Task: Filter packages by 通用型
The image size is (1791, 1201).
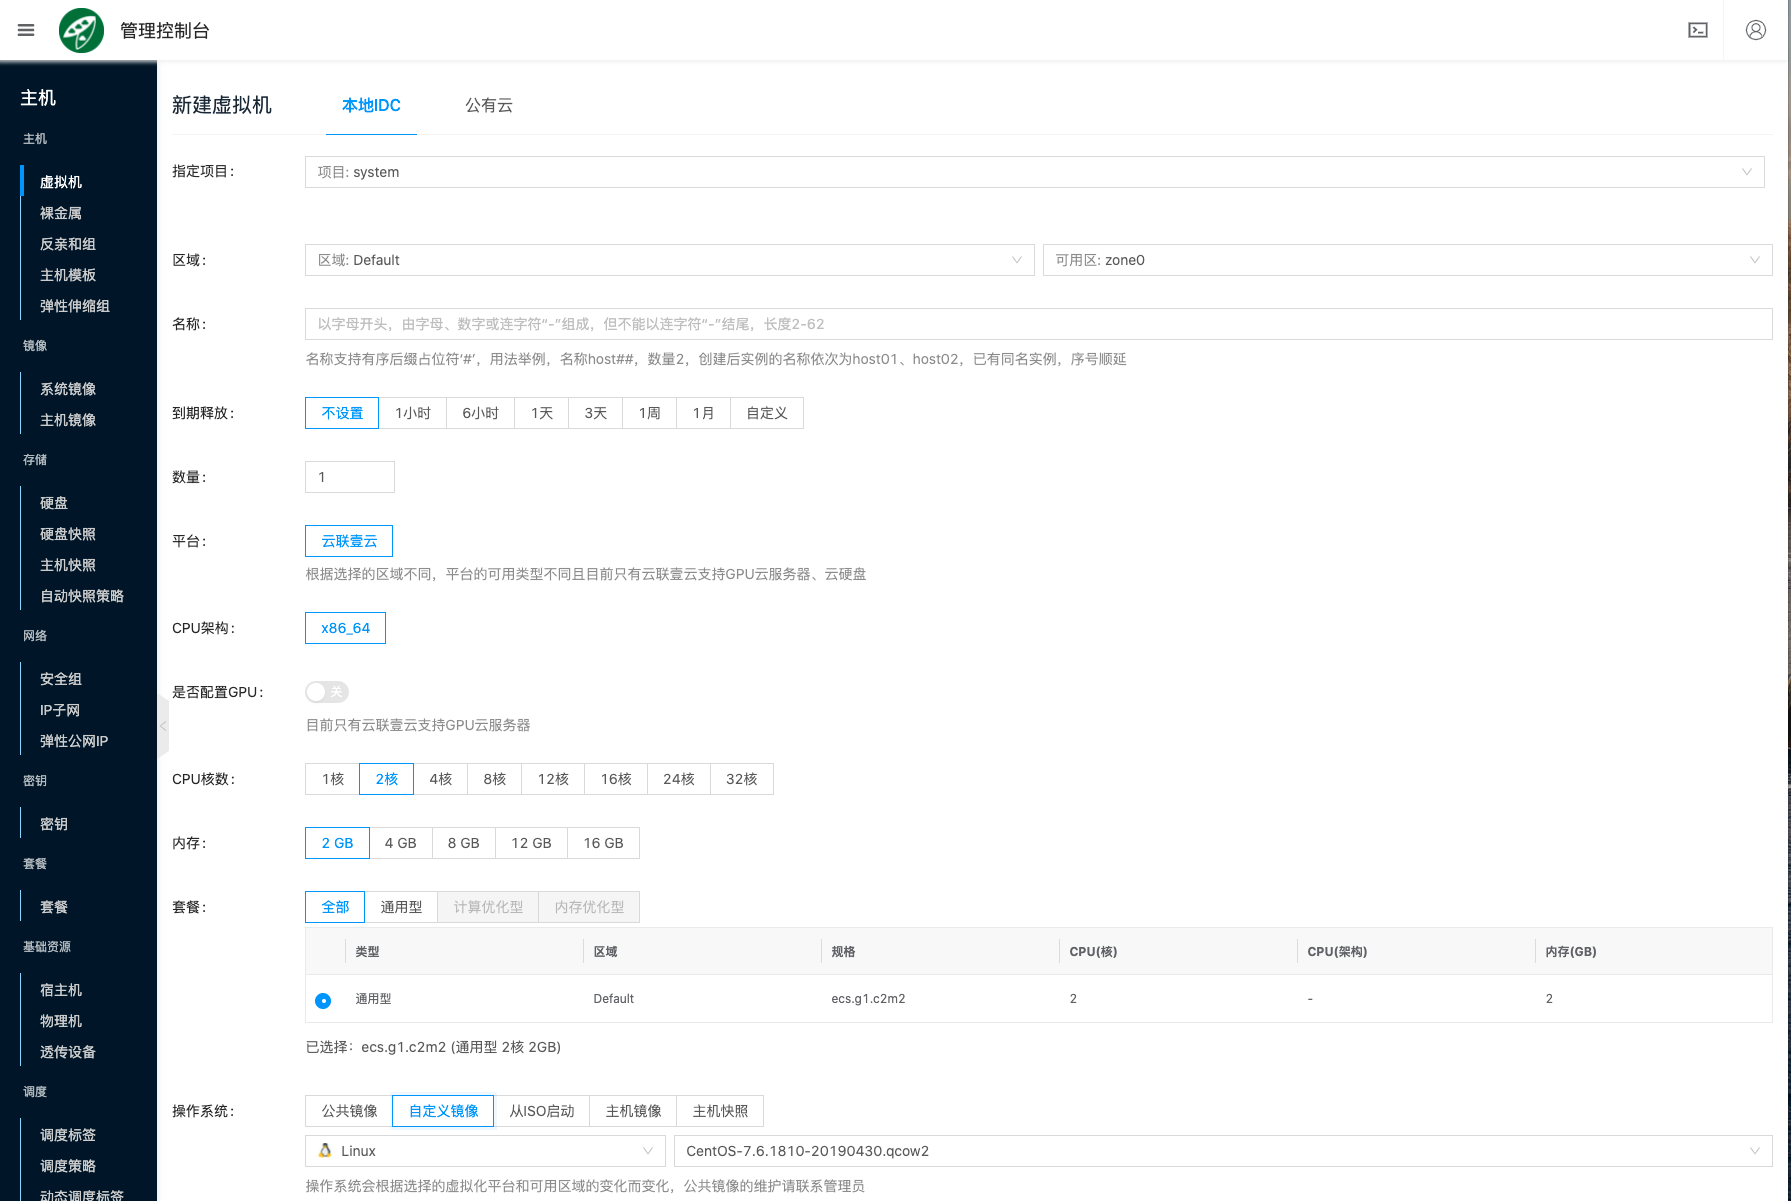Action: point(401,907)
